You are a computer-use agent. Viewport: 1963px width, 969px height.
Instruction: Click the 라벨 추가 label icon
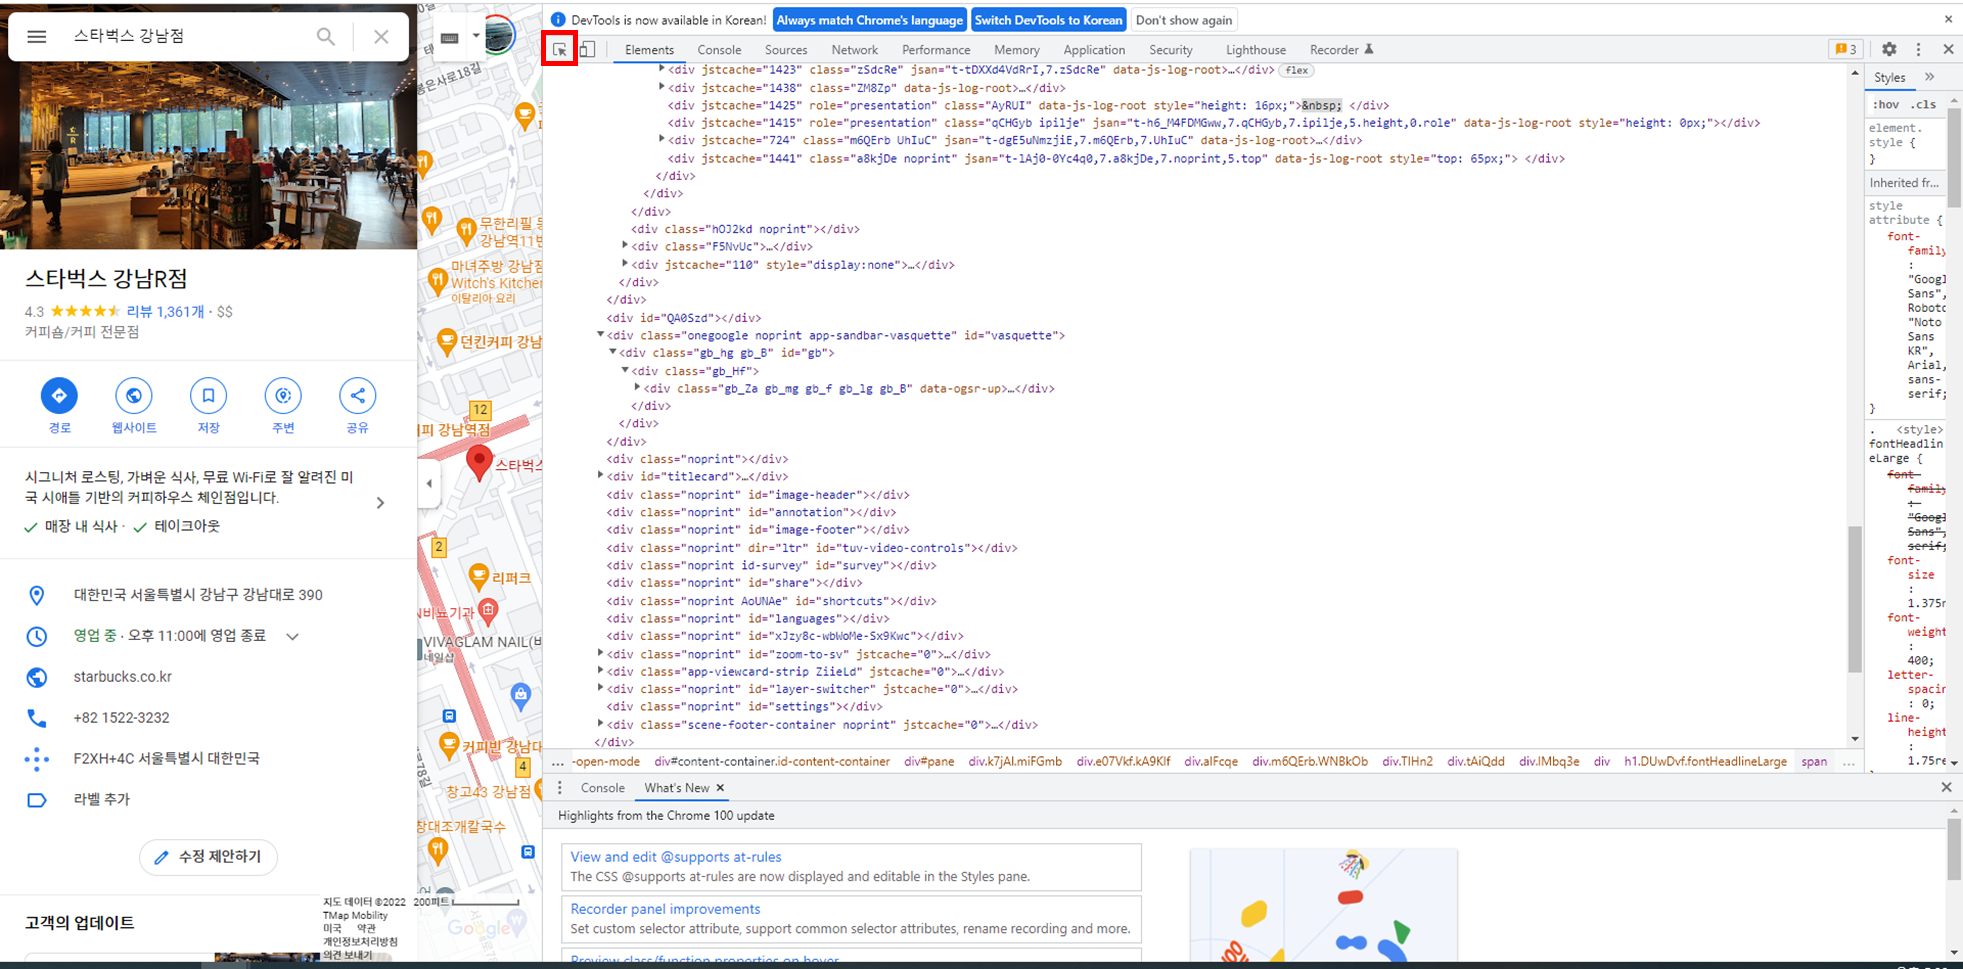[x=37, y=800]
